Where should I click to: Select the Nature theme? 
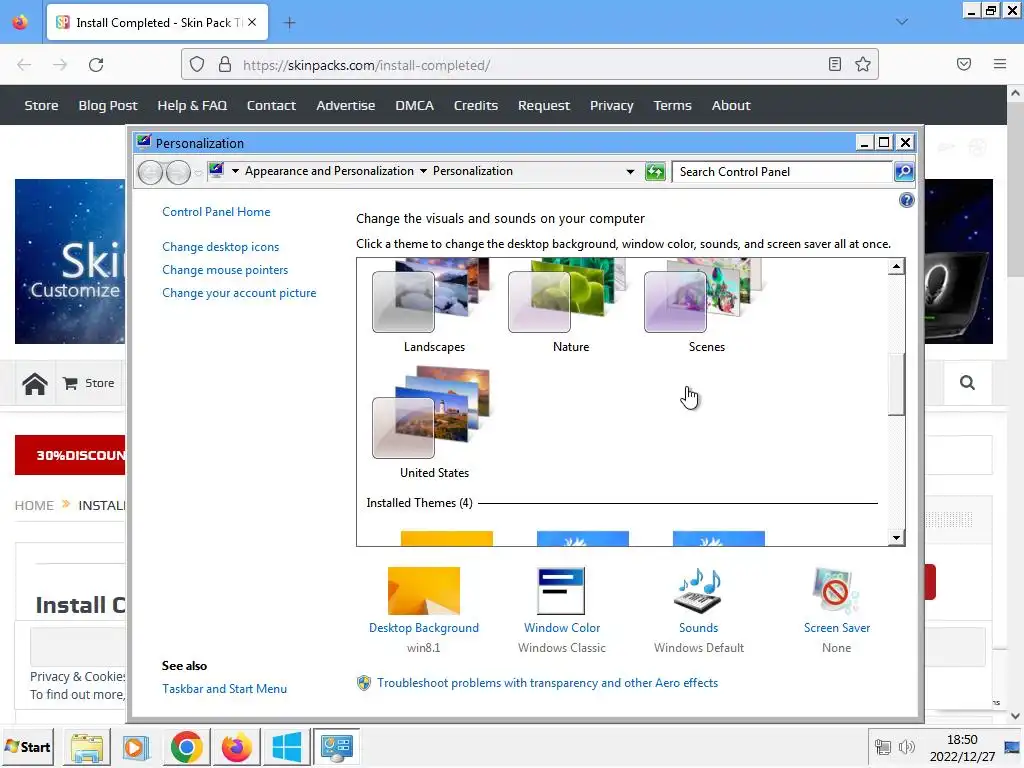tap(570, 306)
